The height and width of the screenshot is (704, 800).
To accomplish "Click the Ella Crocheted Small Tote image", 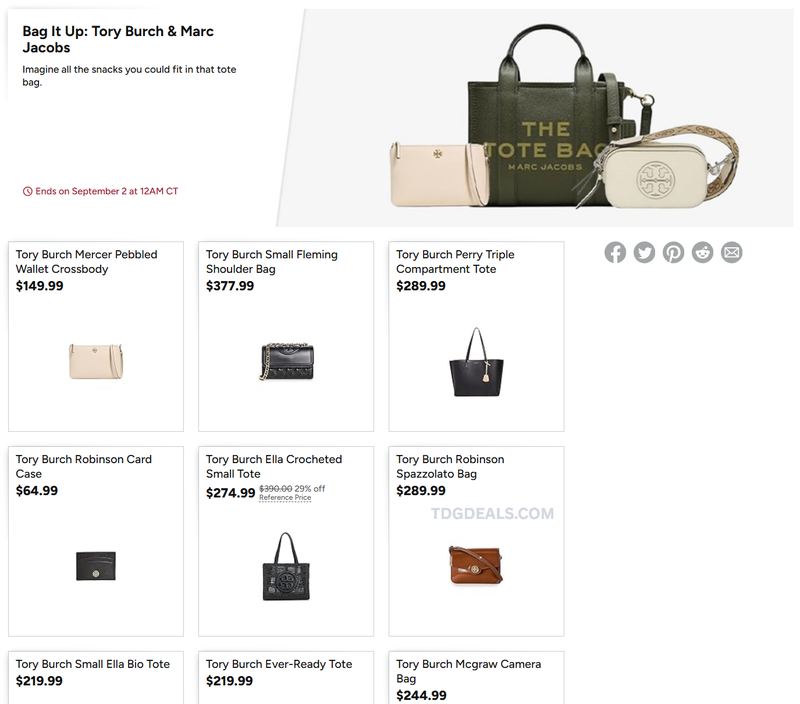I will point(286,566).
